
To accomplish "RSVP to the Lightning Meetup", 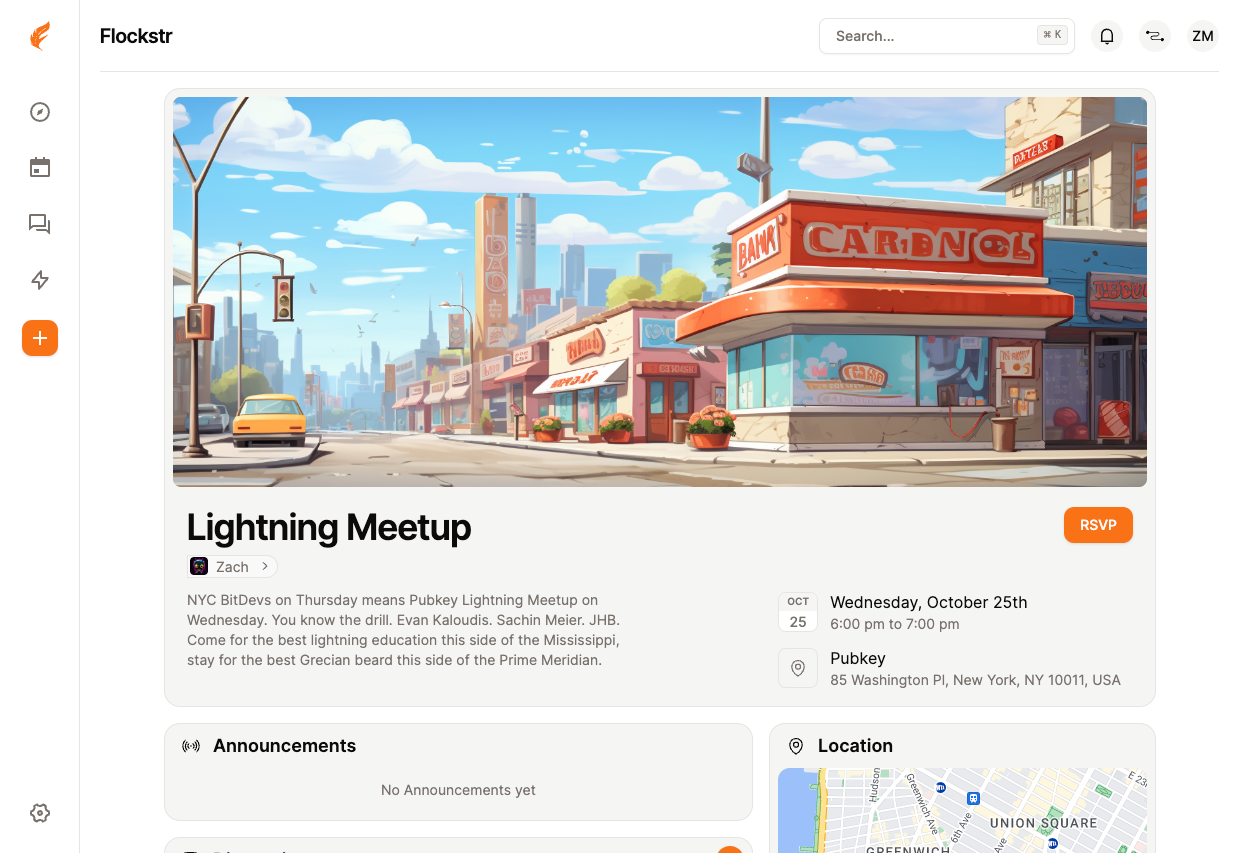I will pyautogui.click(x=1098, y=525).
